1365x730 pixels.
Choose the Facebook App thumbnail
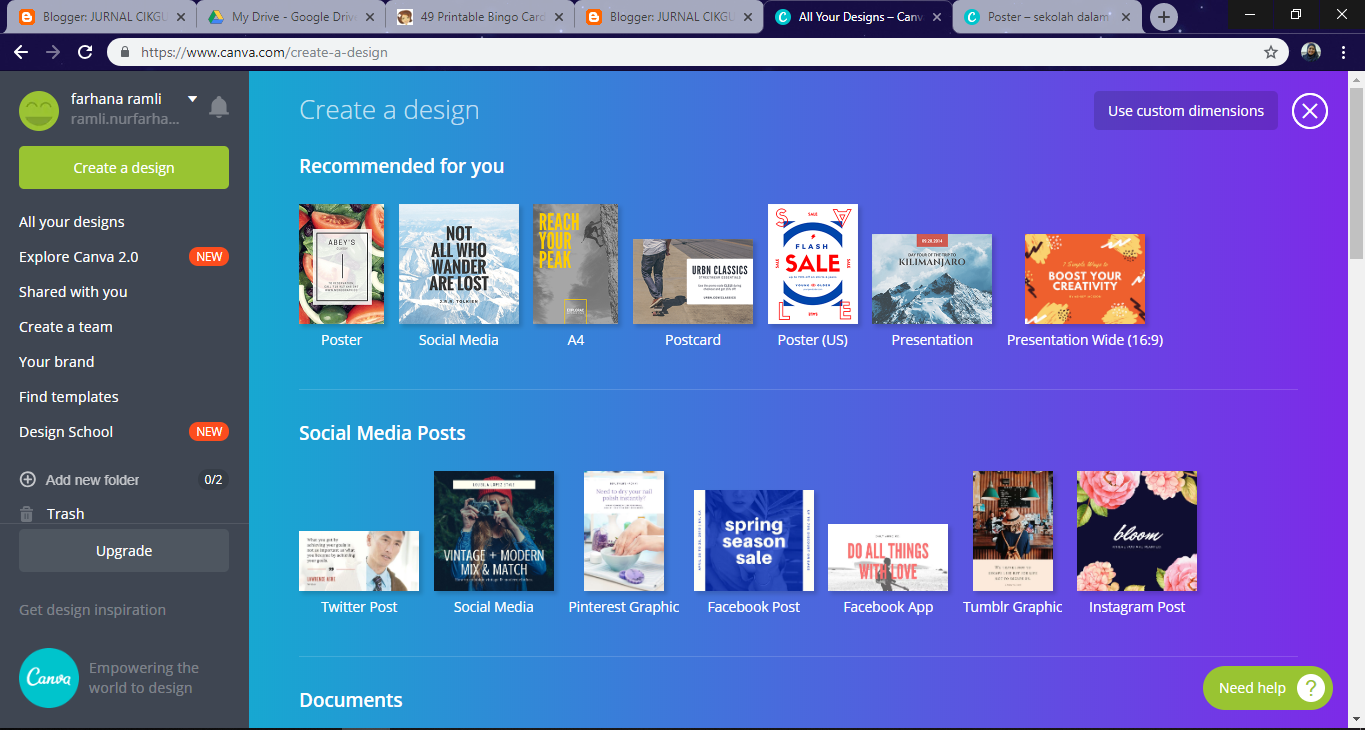pos(888,557)
